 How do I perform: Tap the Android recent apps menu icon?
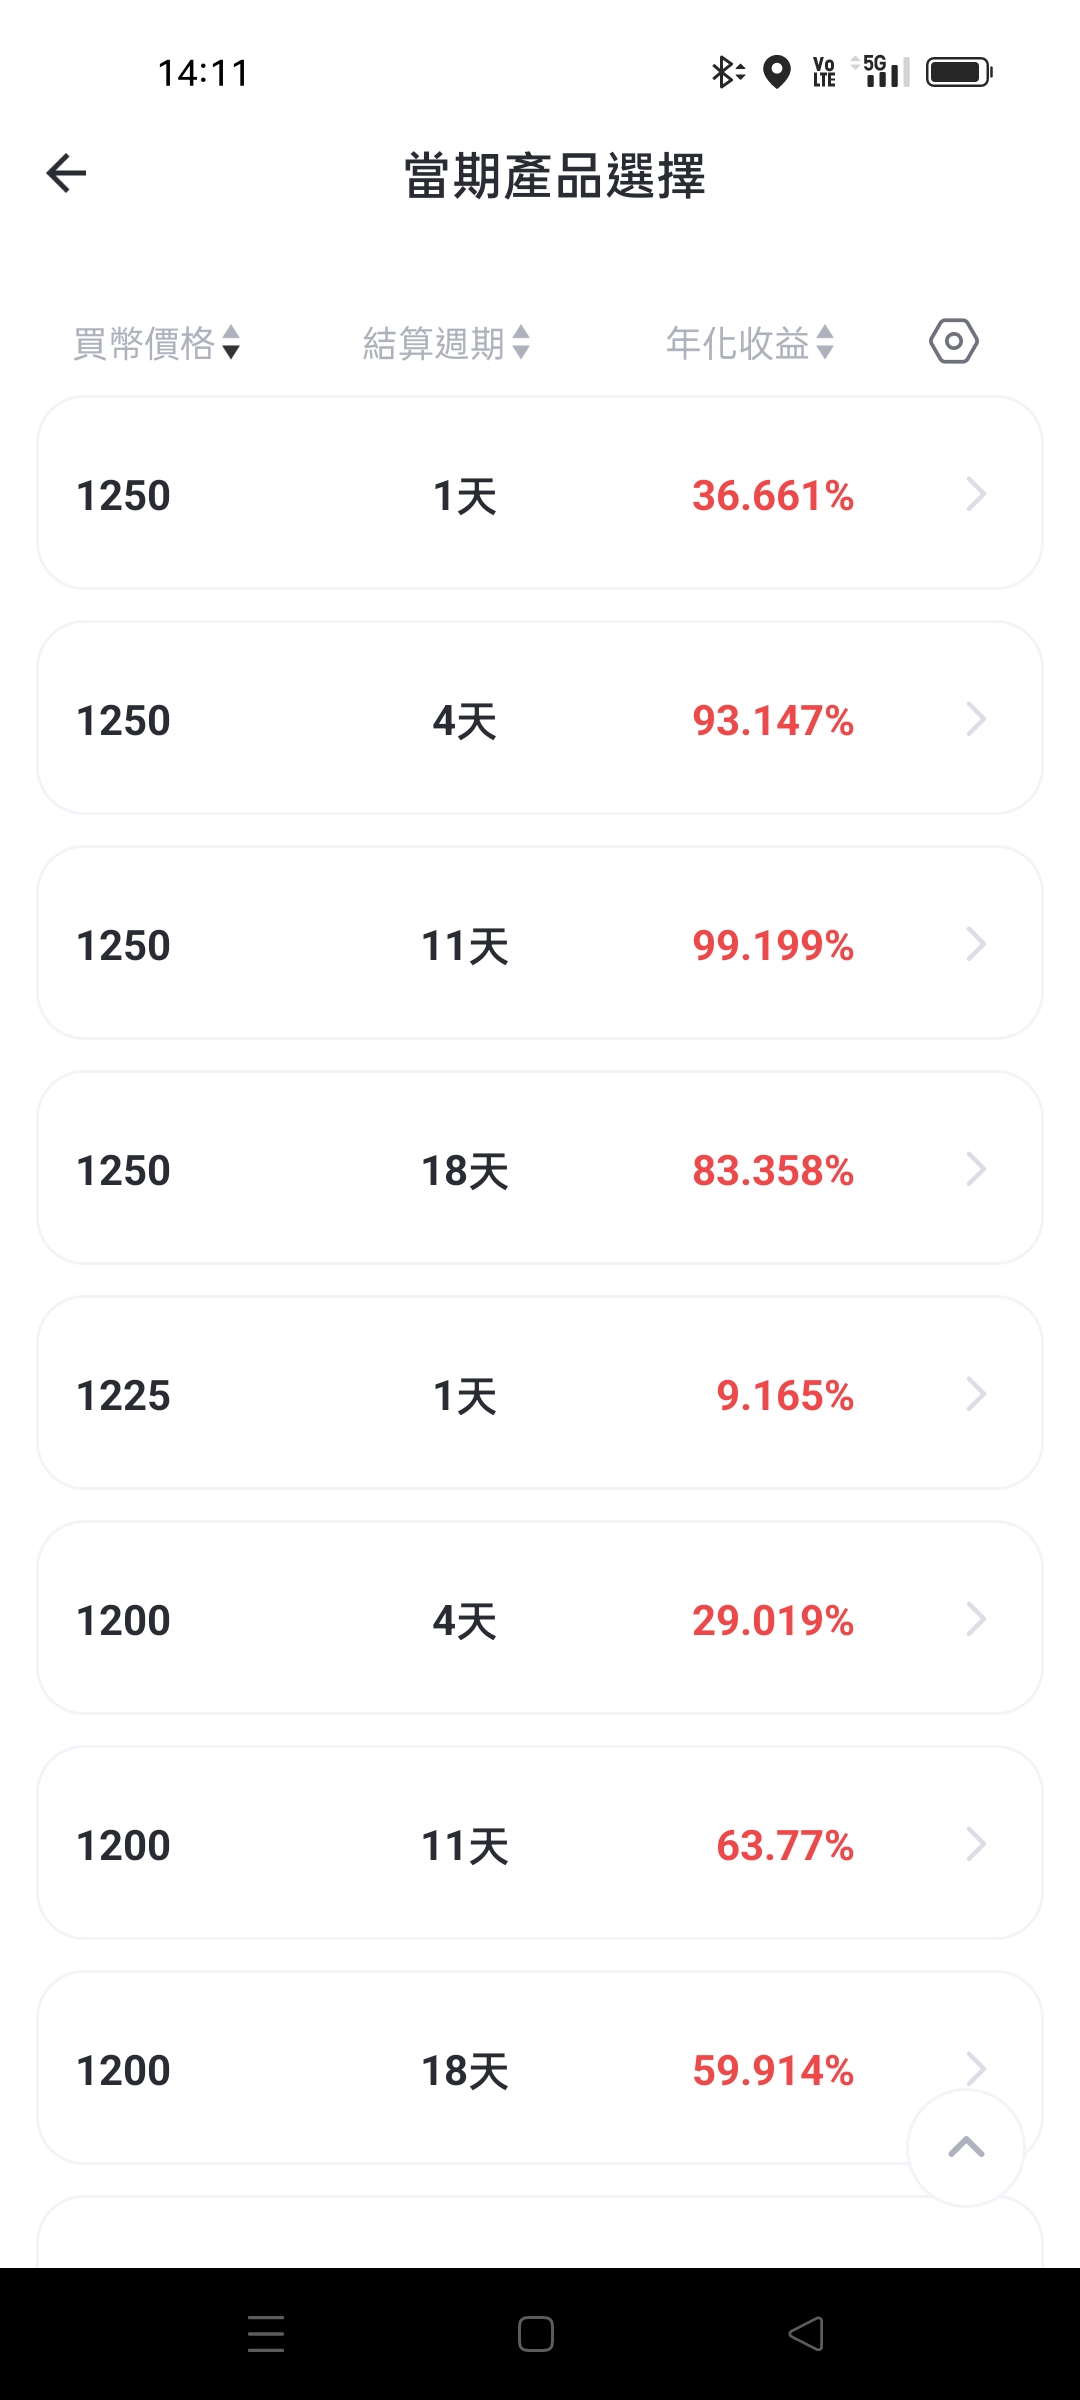point(266,2334)
